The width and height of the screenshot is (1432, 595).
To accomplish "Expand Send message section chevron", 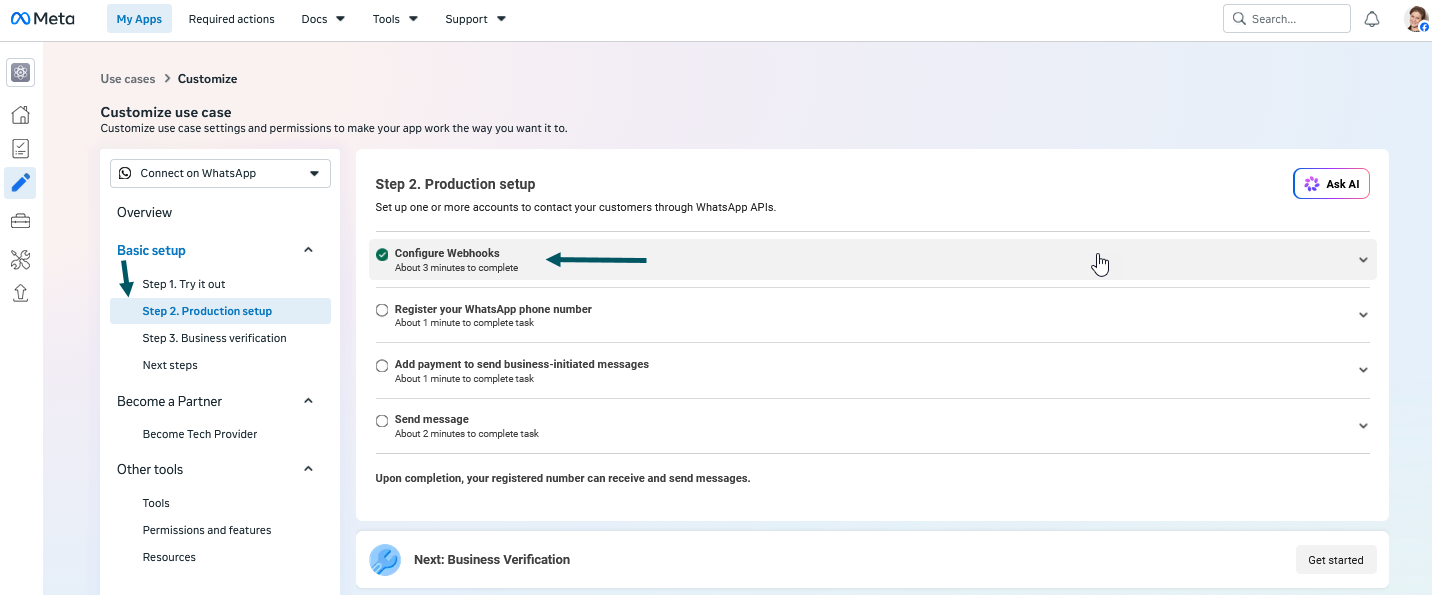I will (x=1363, y=426).
